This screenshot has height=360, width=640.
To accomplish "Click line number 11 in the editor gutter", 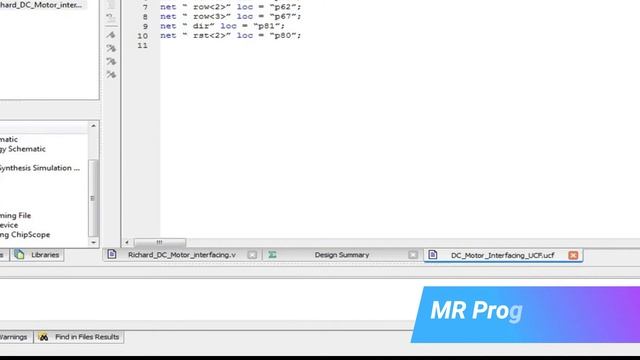I will (142, 45).
